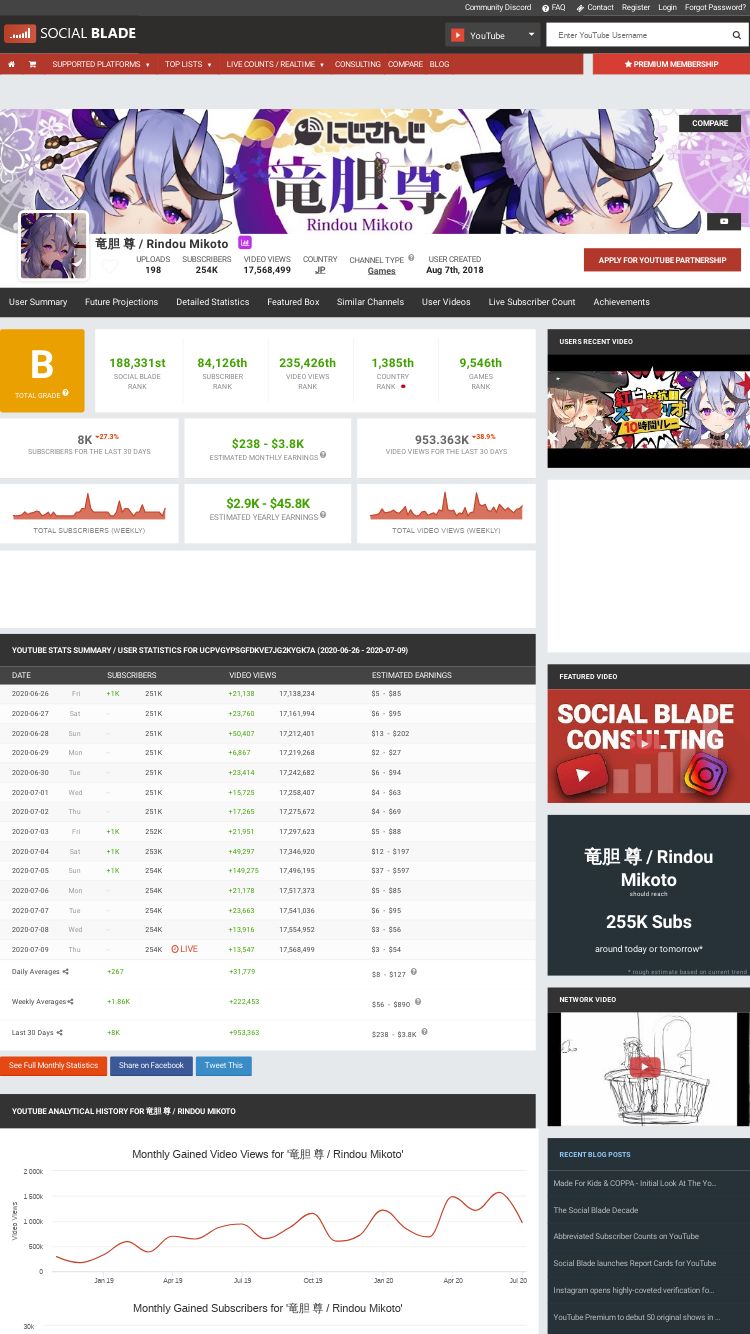Click See Full Monthly Statistics

(53, 1066)
